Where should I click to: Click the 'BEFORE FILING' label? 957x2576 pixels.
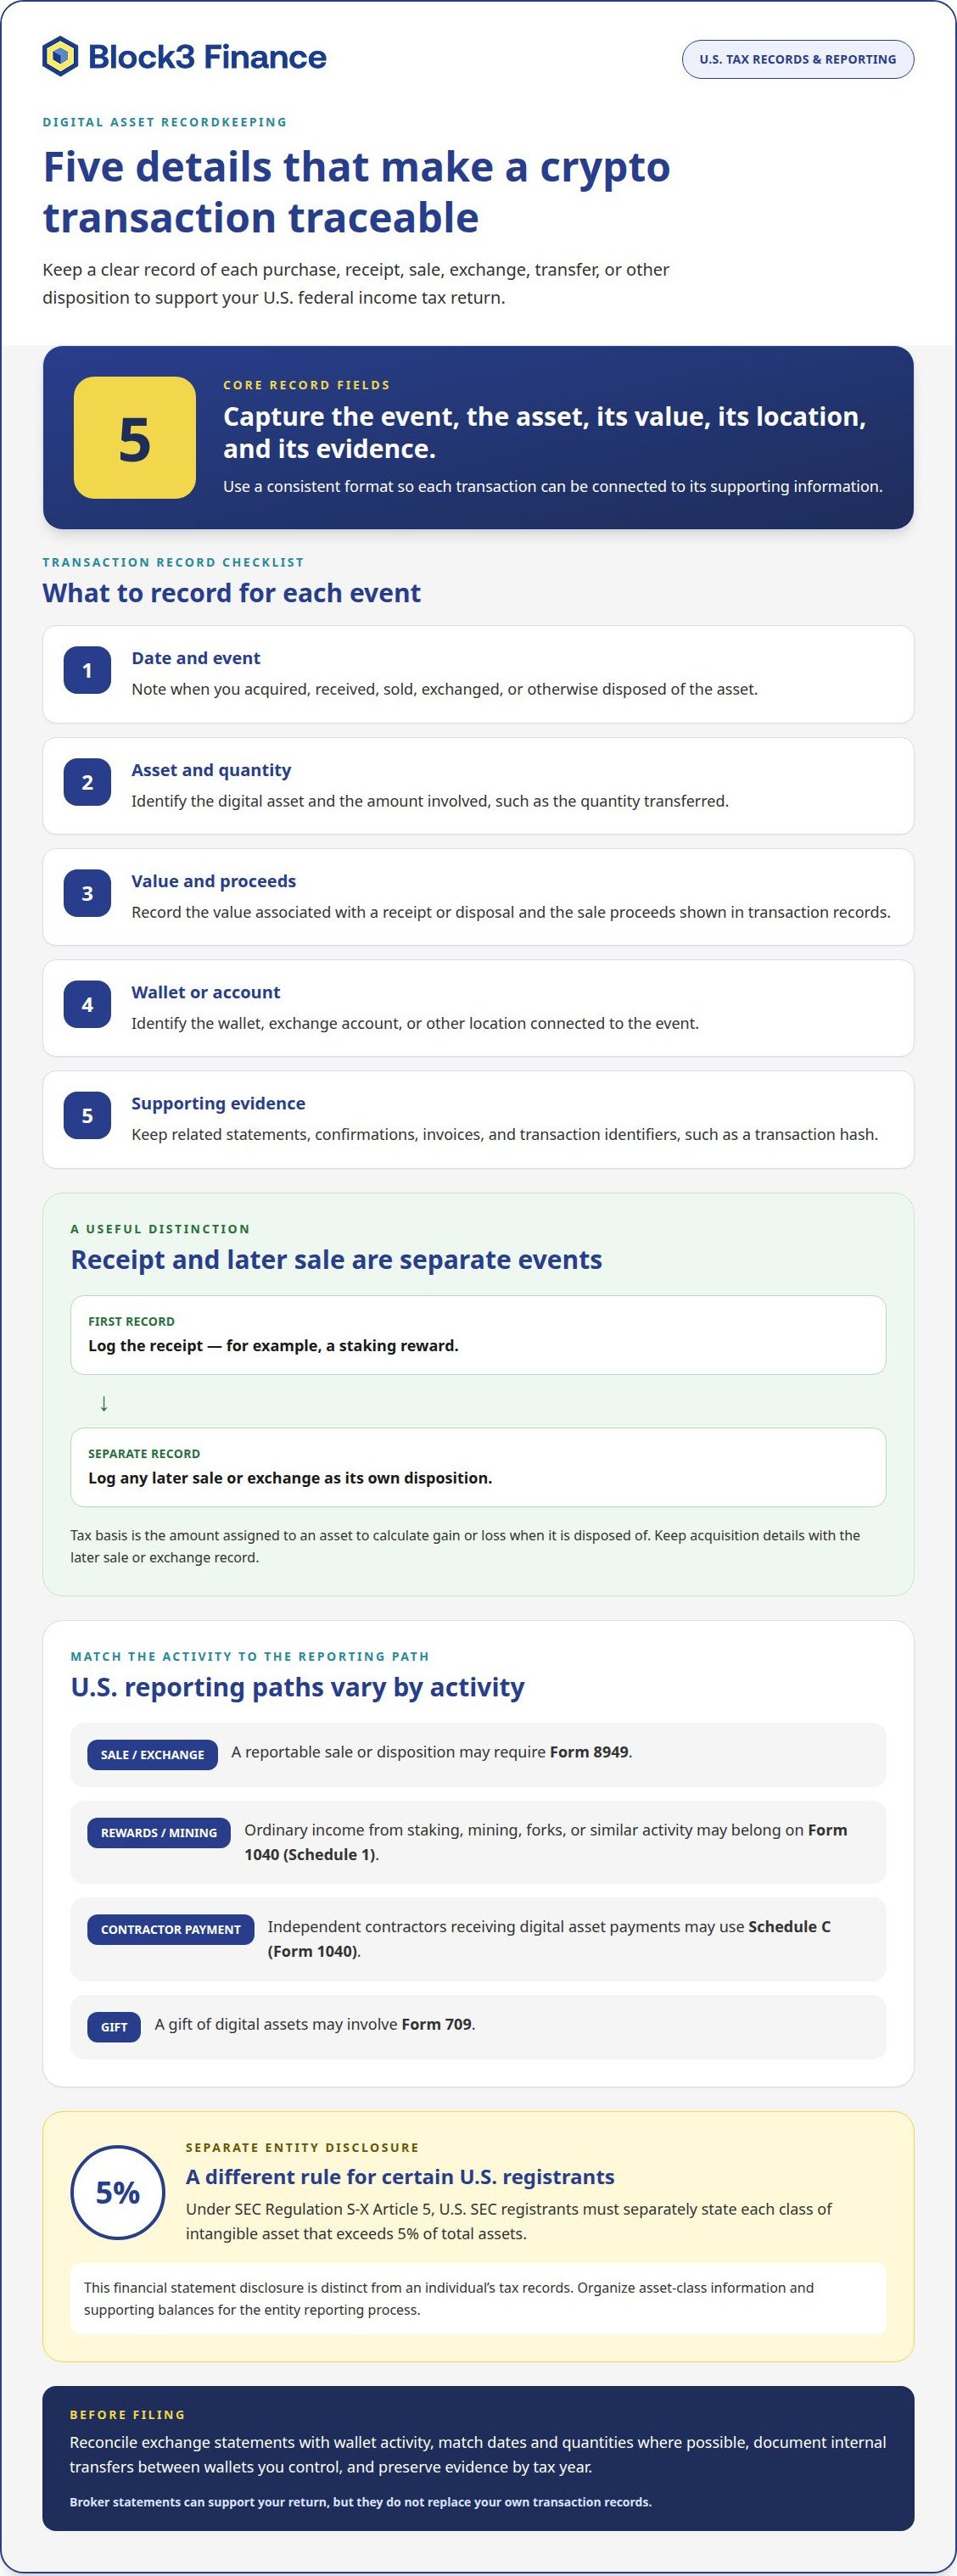(127, 2414)
